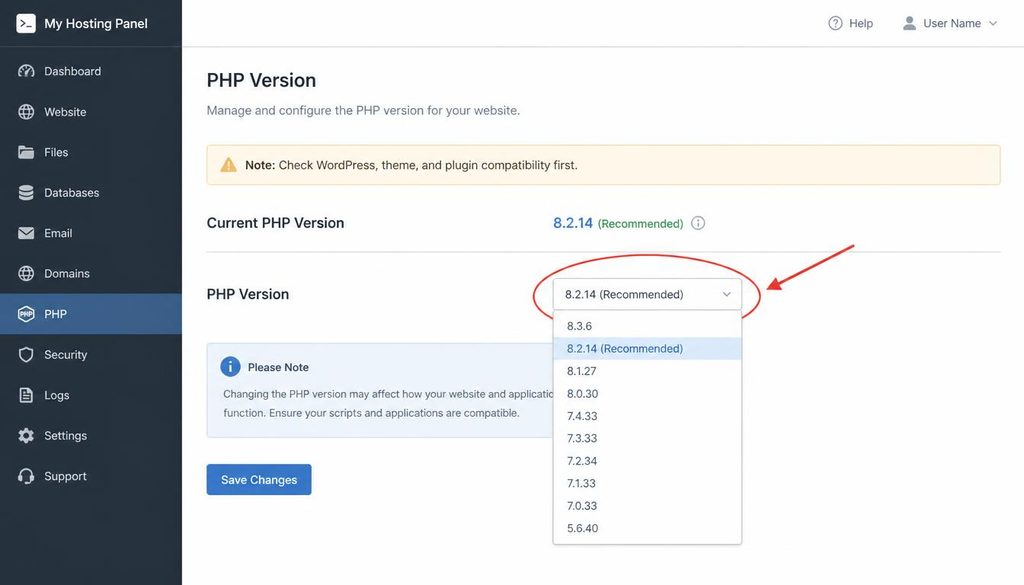Go to the Website section

91,112
